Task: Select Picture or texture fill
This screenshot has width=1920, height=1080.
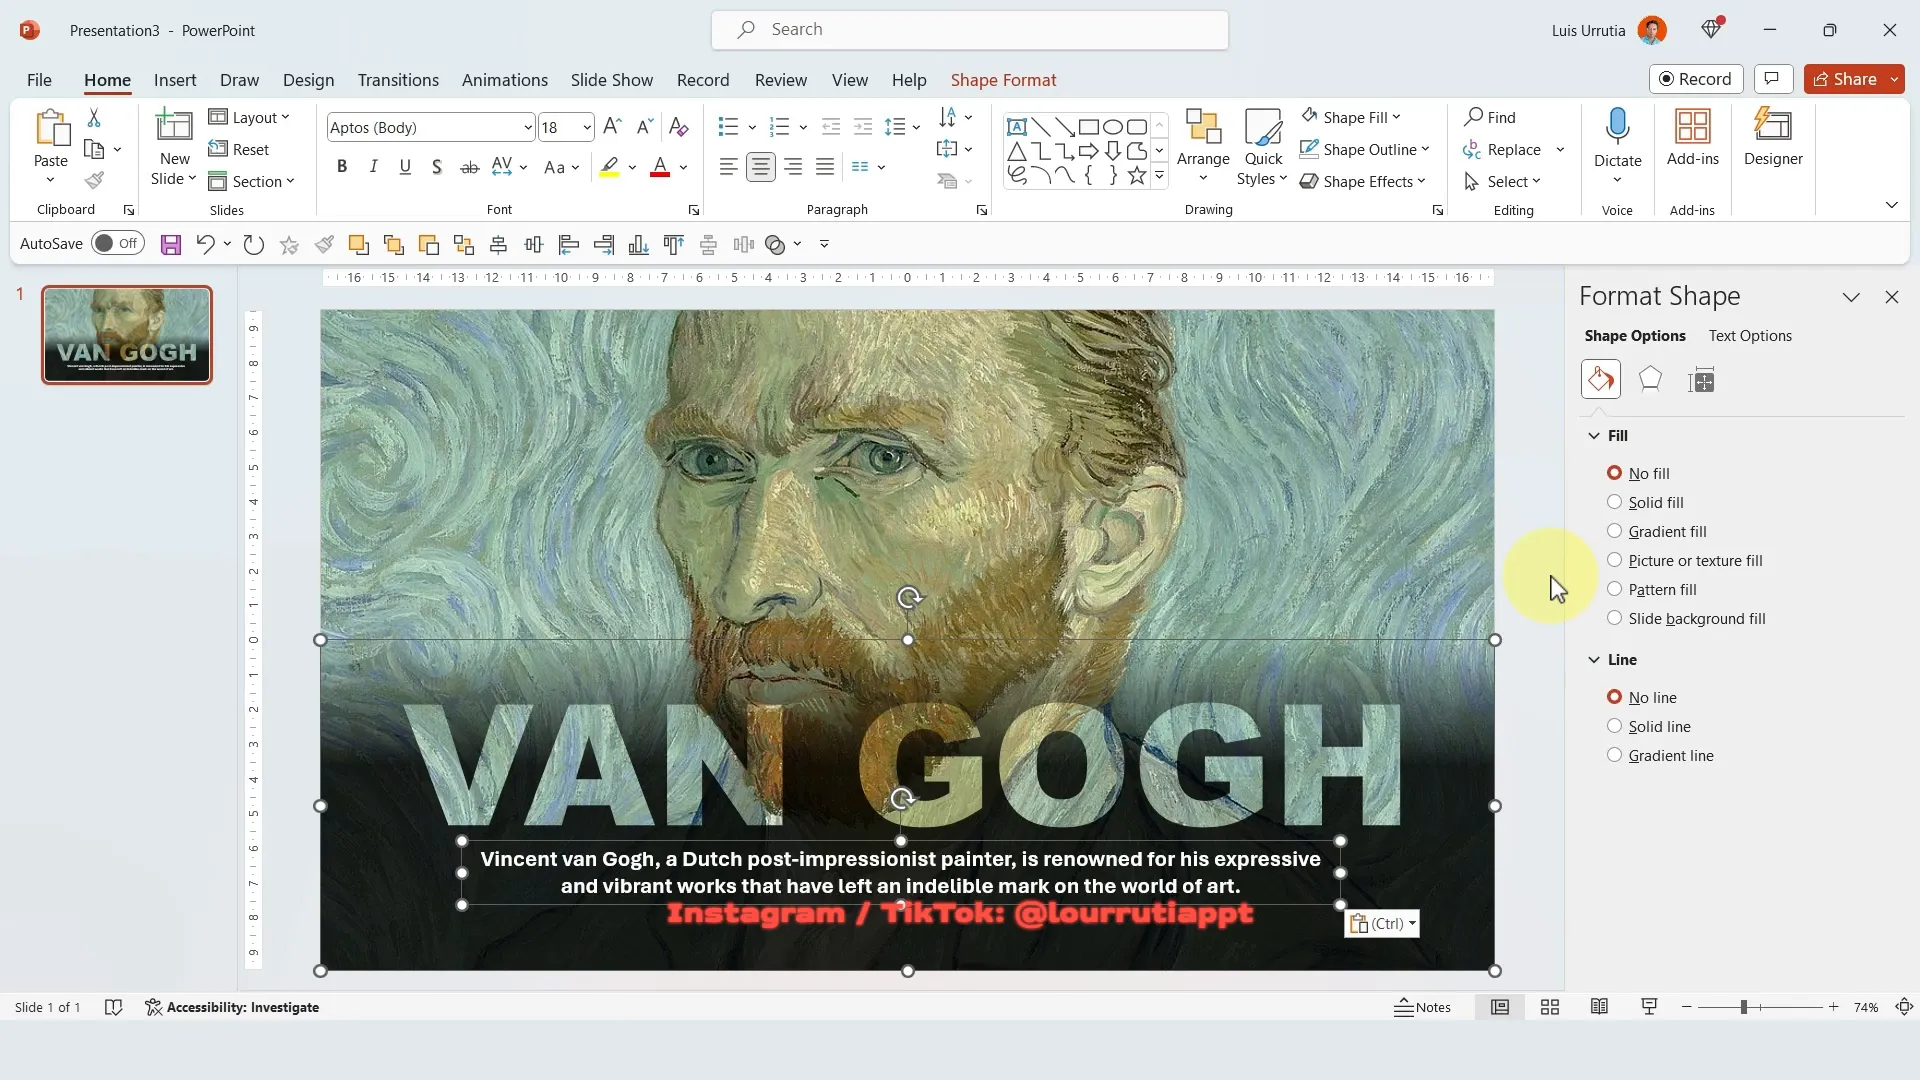Action: tap(1684, 560)
